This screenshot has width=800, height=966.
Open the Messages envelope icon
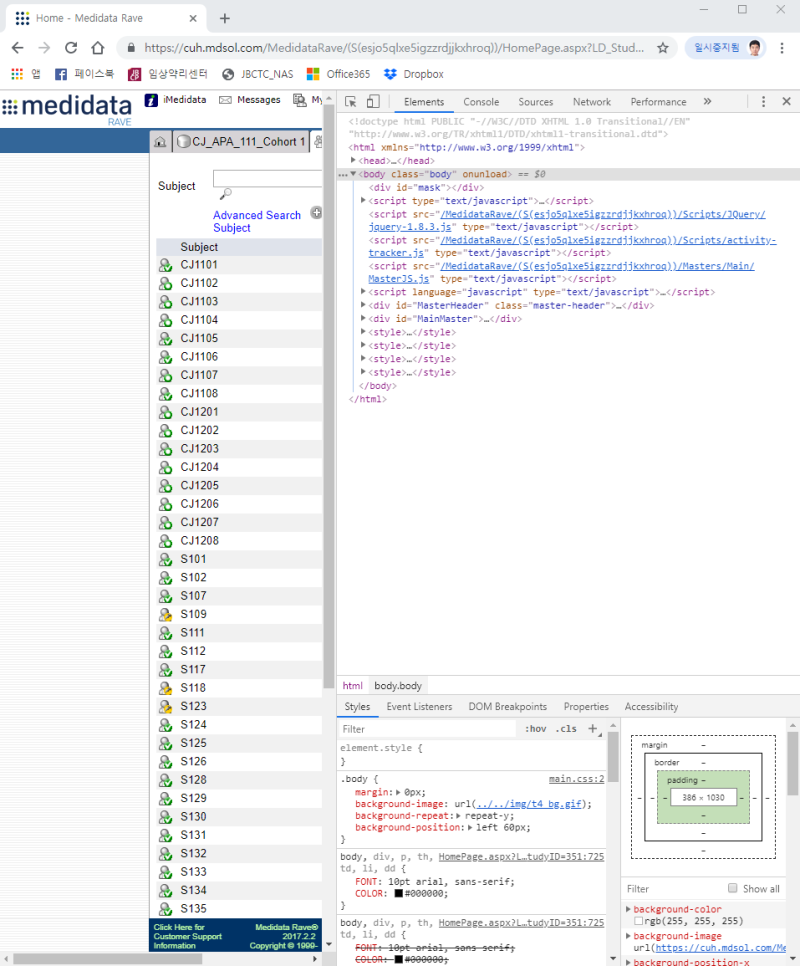tap(225, 100)
